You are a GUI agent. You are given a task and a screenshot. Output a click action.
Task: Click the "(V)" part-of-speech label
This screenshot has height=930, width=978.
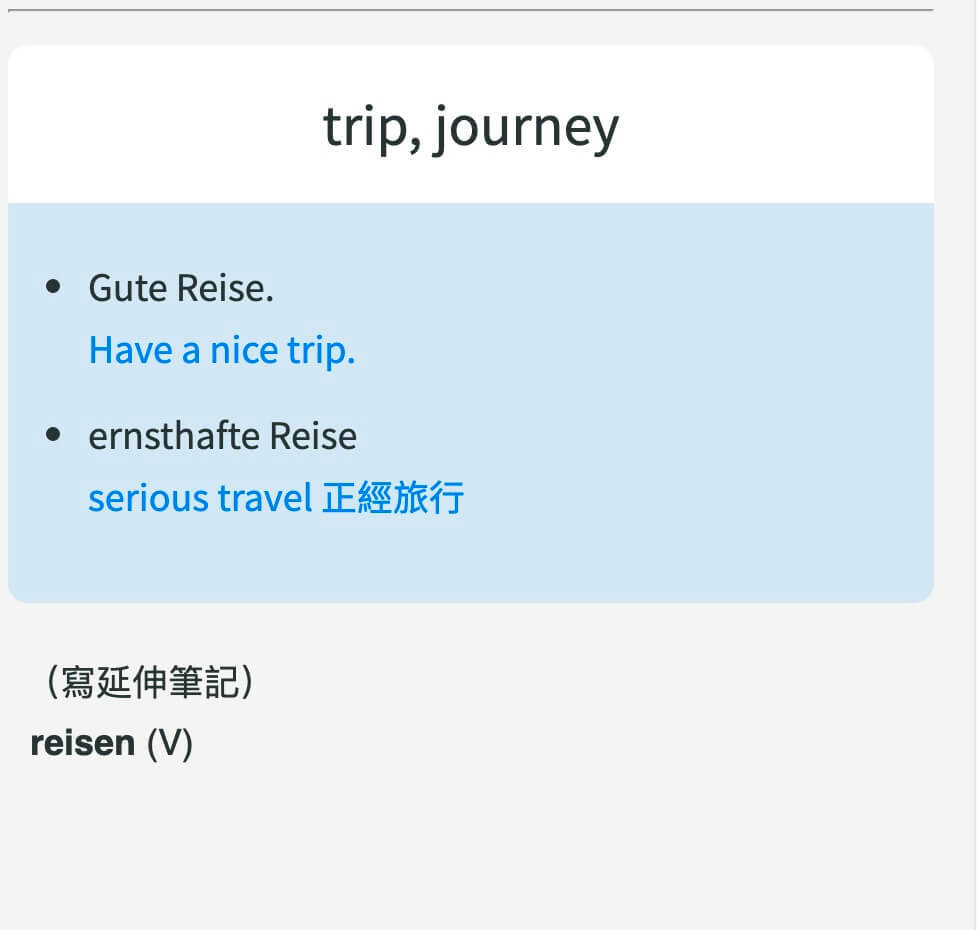click(169, 743)
